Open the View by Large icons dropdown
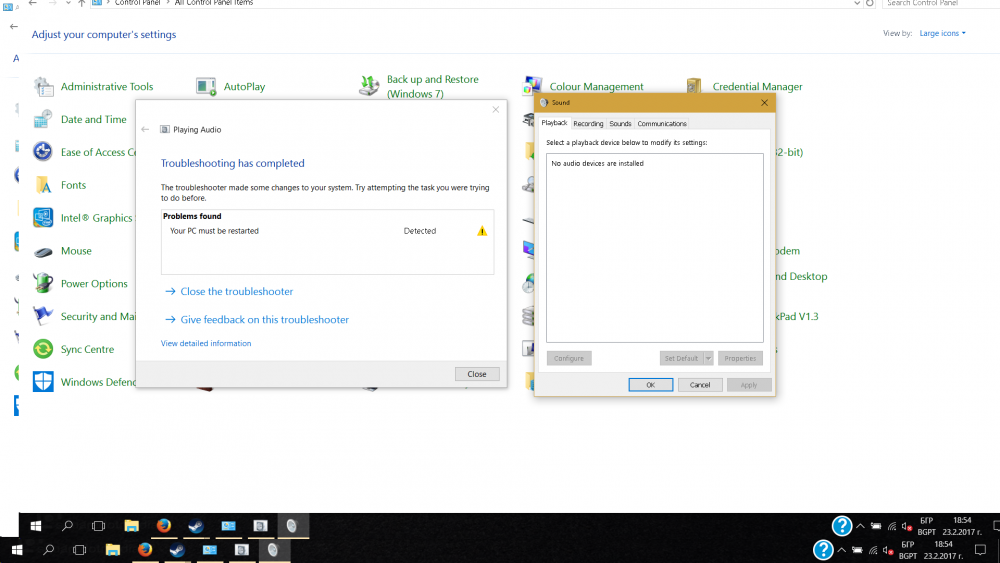1000x563 pixels. click(x=942, y=33)
